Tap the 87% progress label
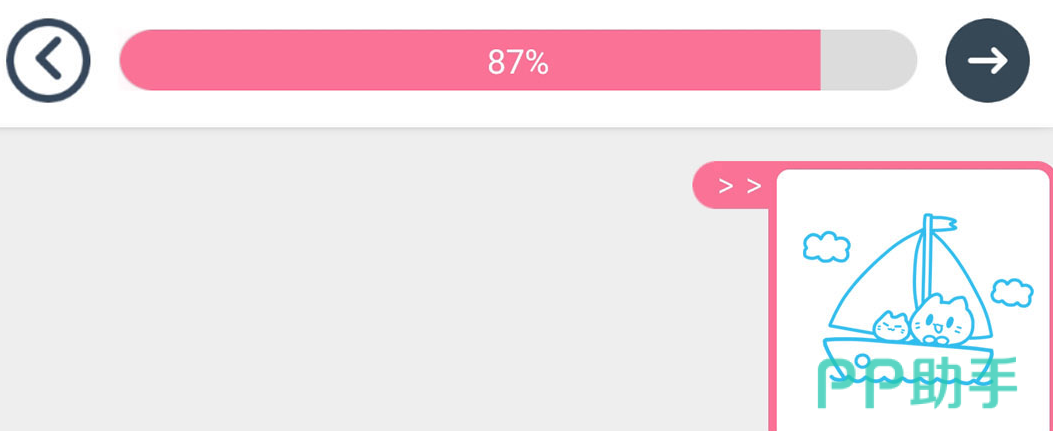The height and width of the screenshot is (431, 1053). (518, 63)
